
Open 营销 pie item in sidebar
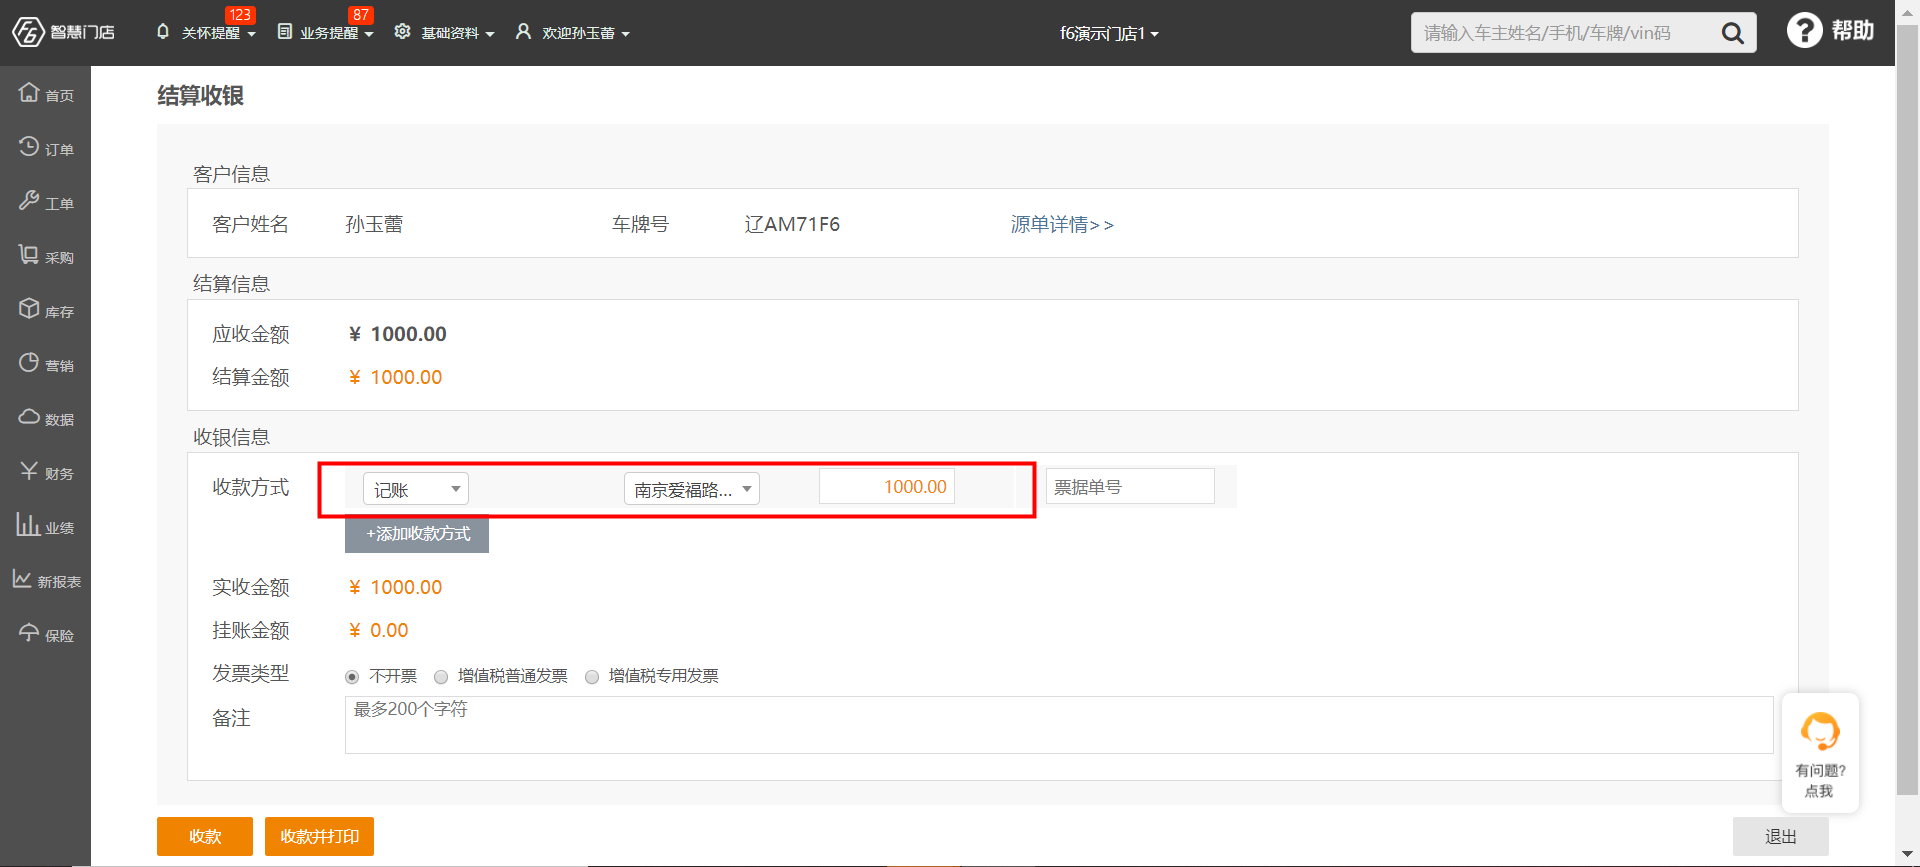(46, 364)
